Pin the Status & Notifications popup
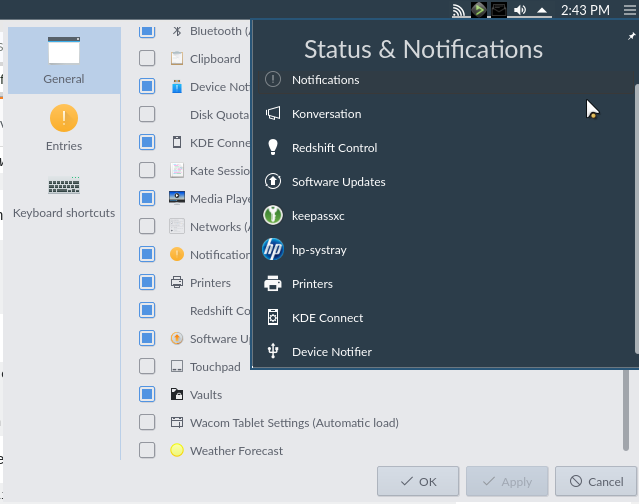The width and height of the screenshot is (639, 504). tap(631, 36)
